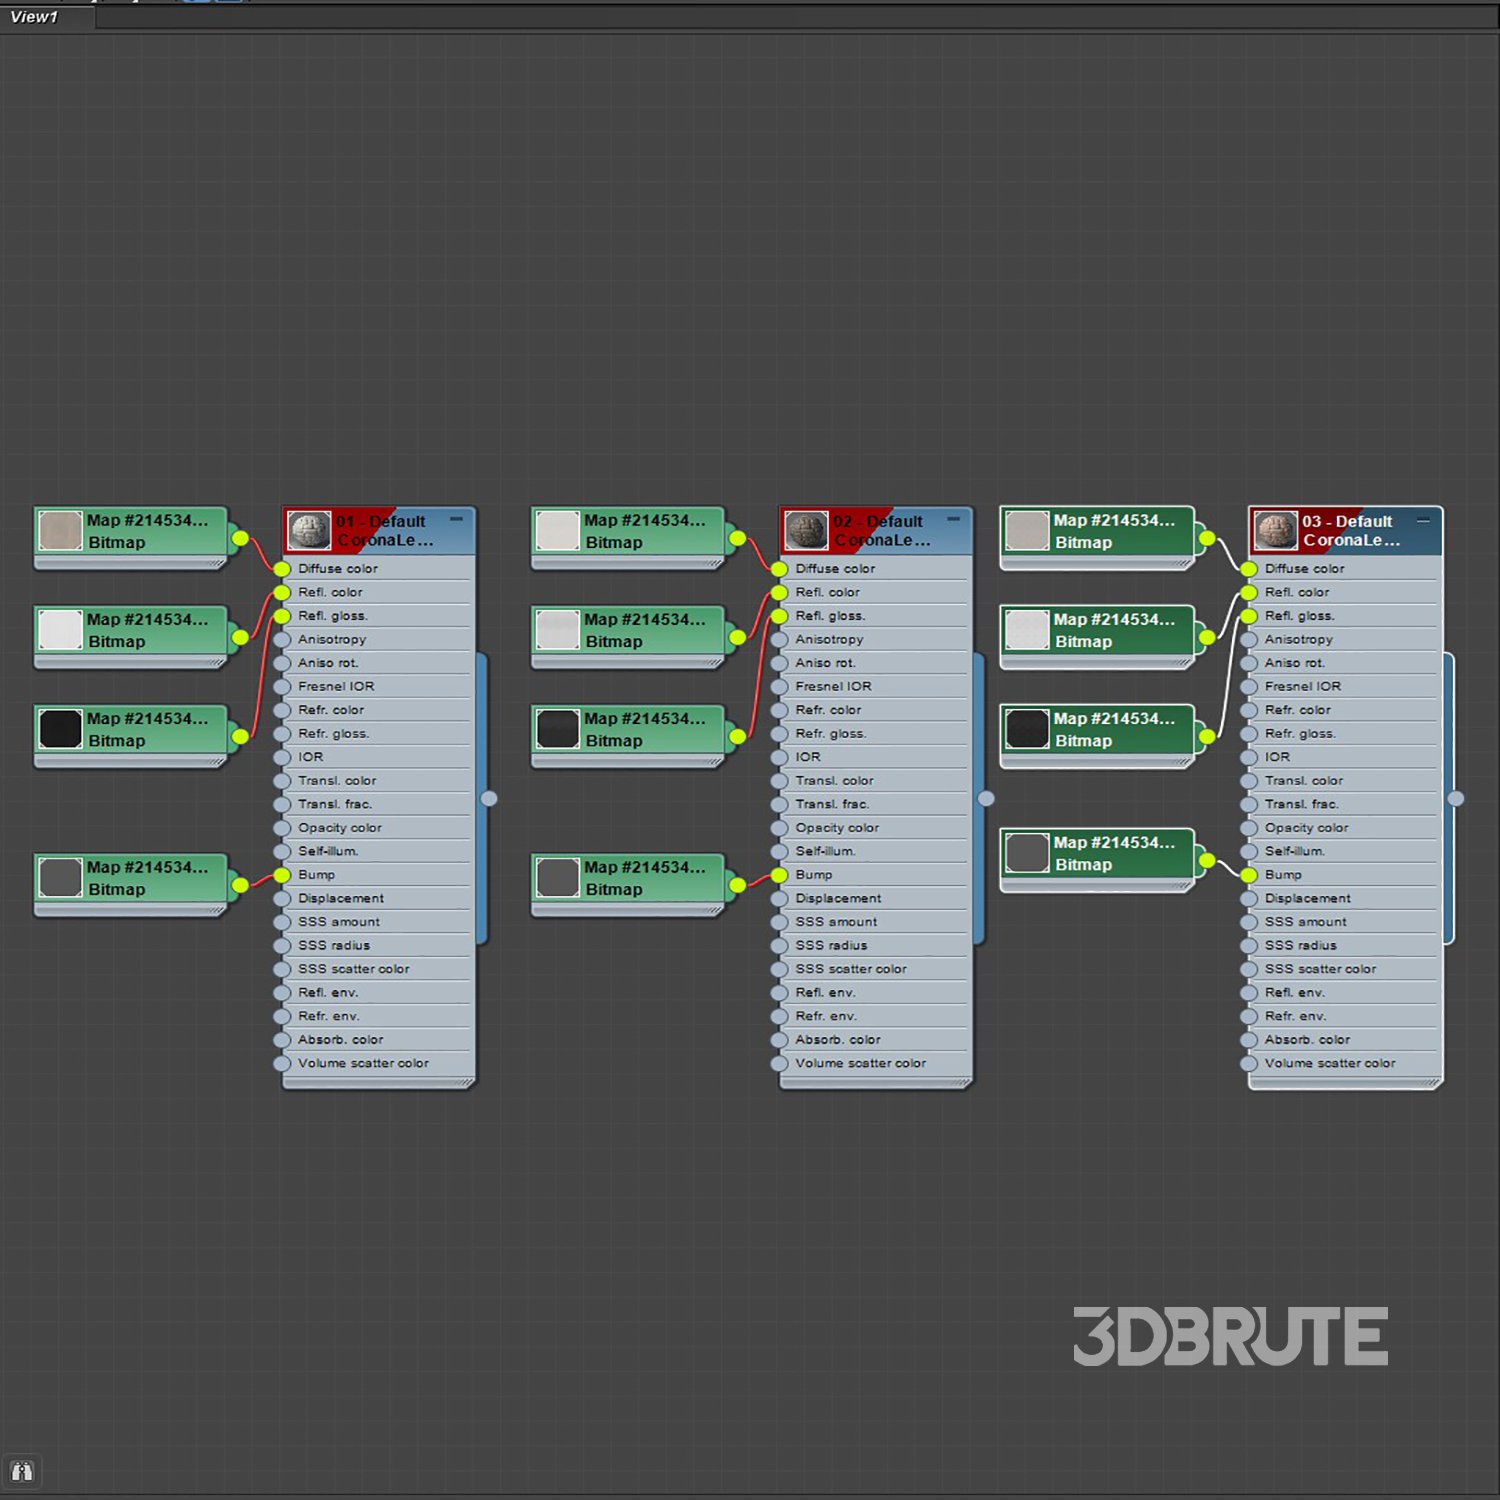Click the 02 - Default material sphere preview
This screenshot has height=1500, width=1500.
click(806, 531)
